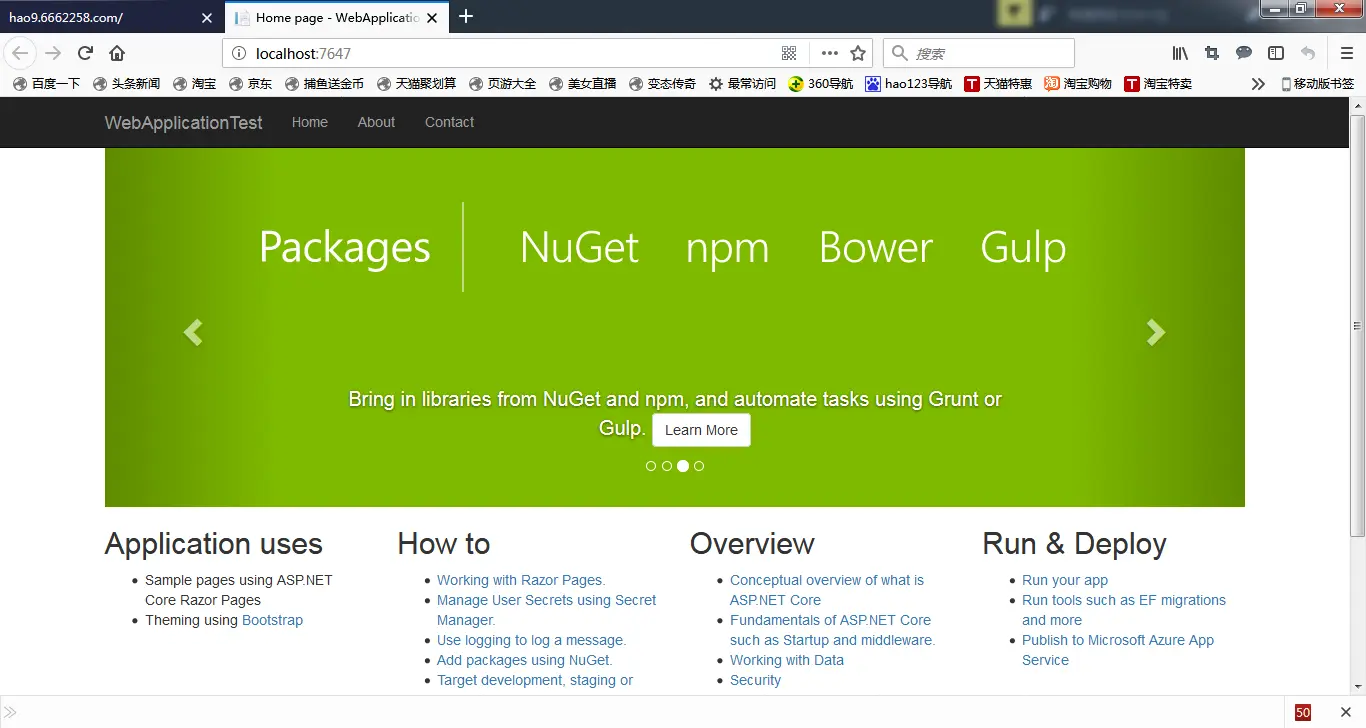This screenshot has width=1366, height=728.
Task: Open the 美女直播 bookmark
Action: tap(582, 84)
